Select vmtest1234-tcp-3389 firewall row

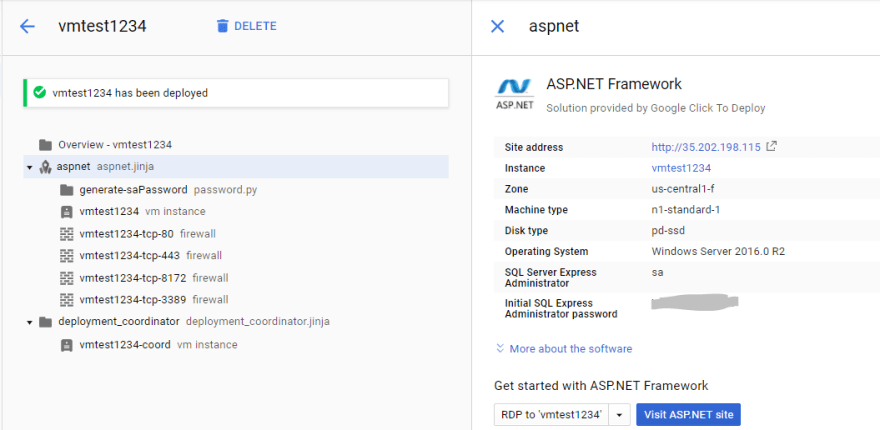click(154, 300)
